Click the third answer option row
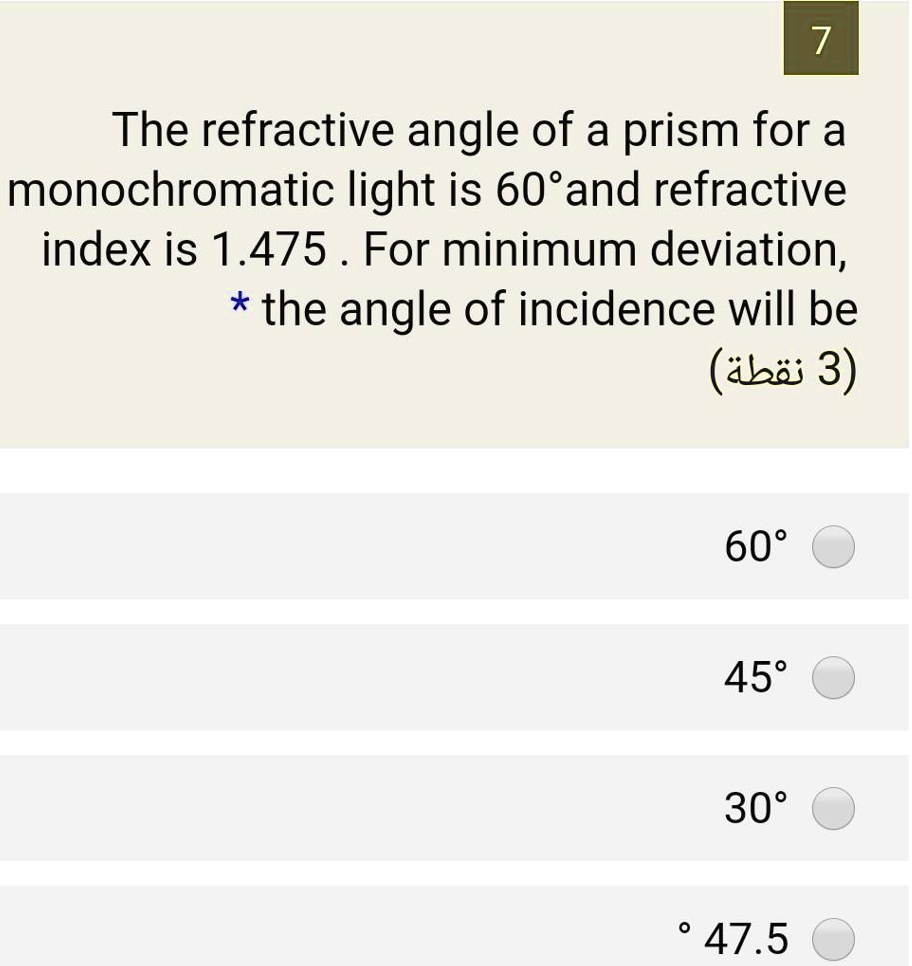Viewport: 912px width, 966px height. click(x=456, y=808)
